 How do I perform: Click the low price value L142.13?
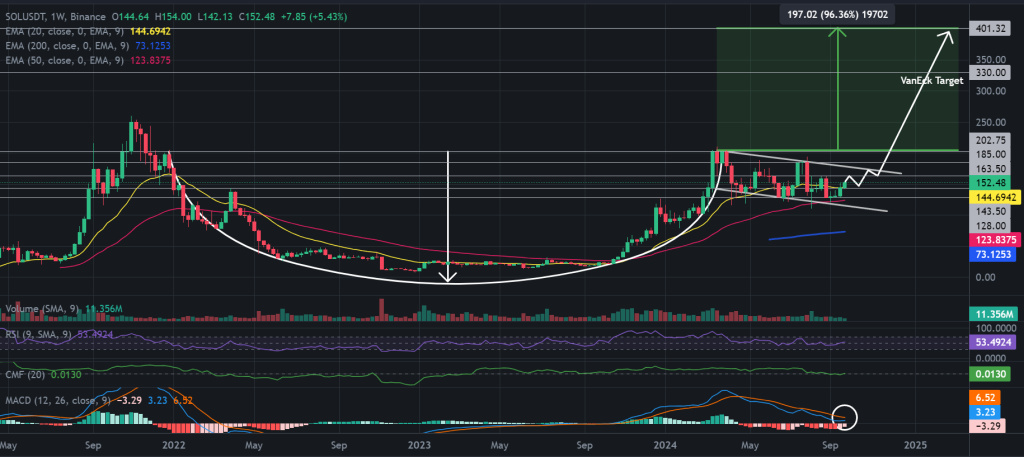point(216,18)
